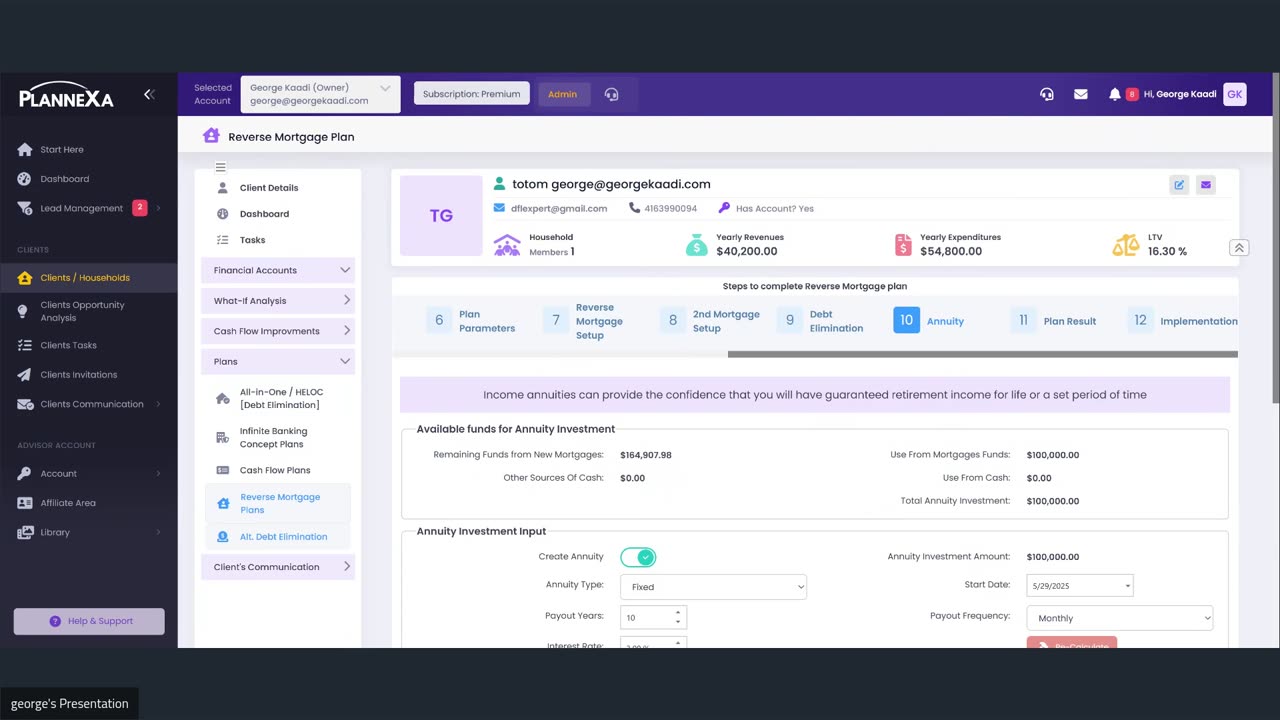This screenshot has height=720, width=1280.
Task: Click the Help & Support button
Action: click(89, 621)
